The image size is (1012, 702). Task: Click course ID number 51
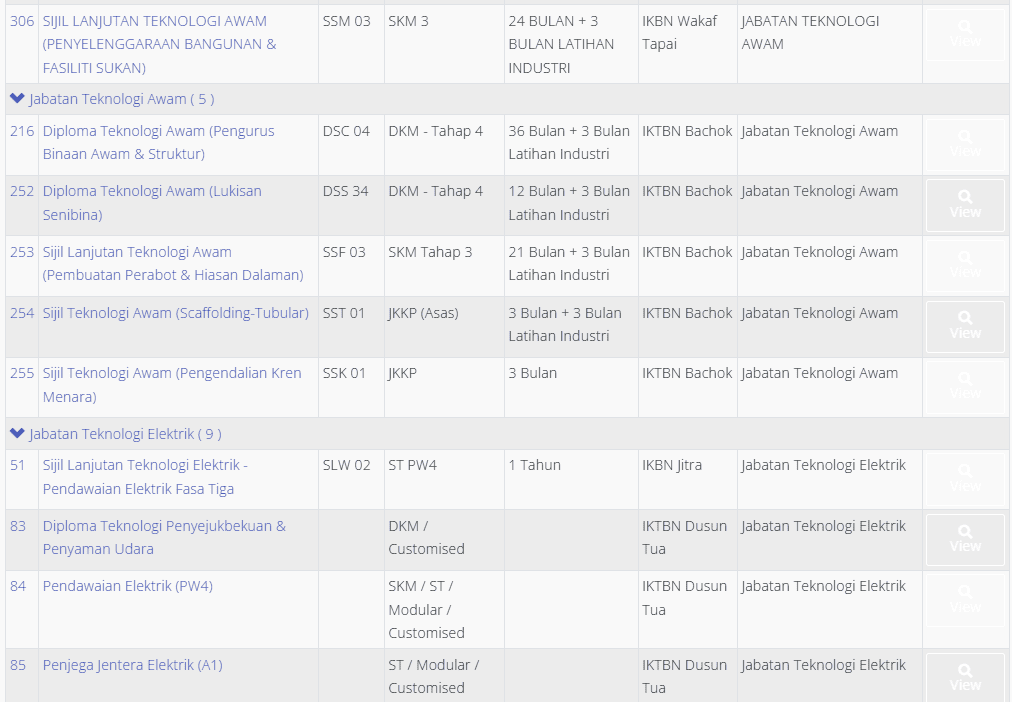click(18, 465)
